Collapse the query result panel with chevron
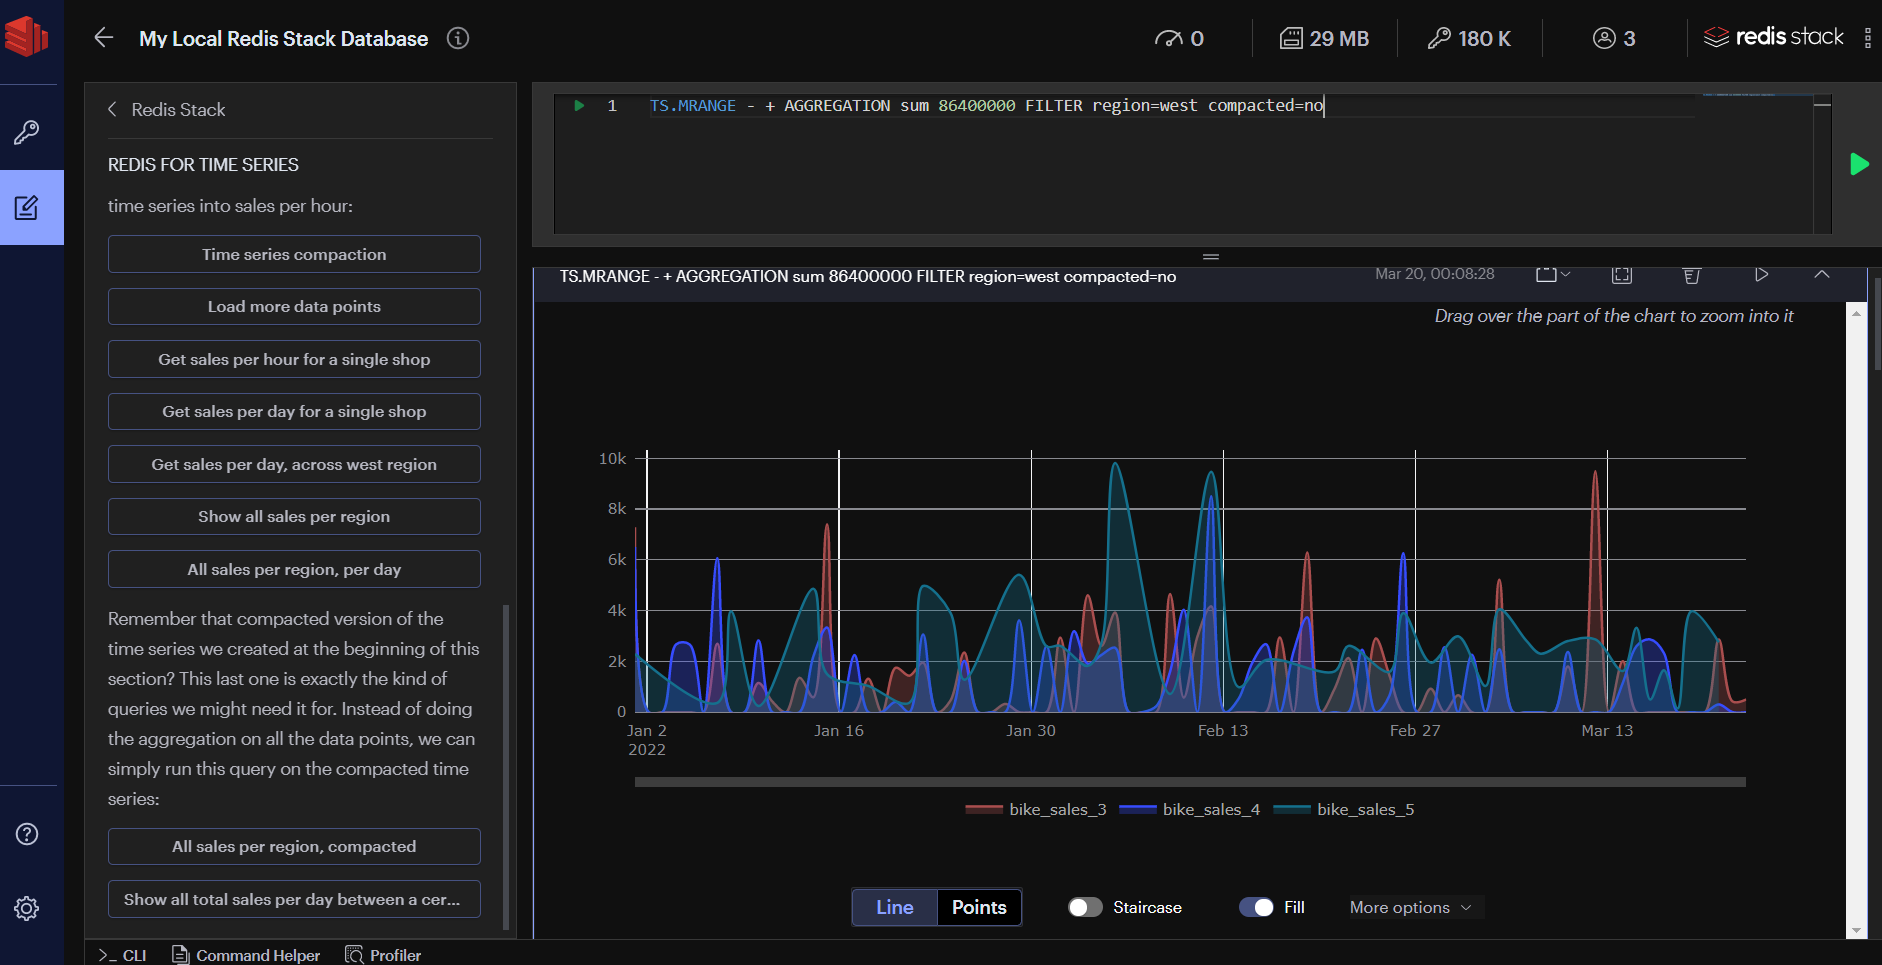The image size is (1882, 965). point(1823,275)
